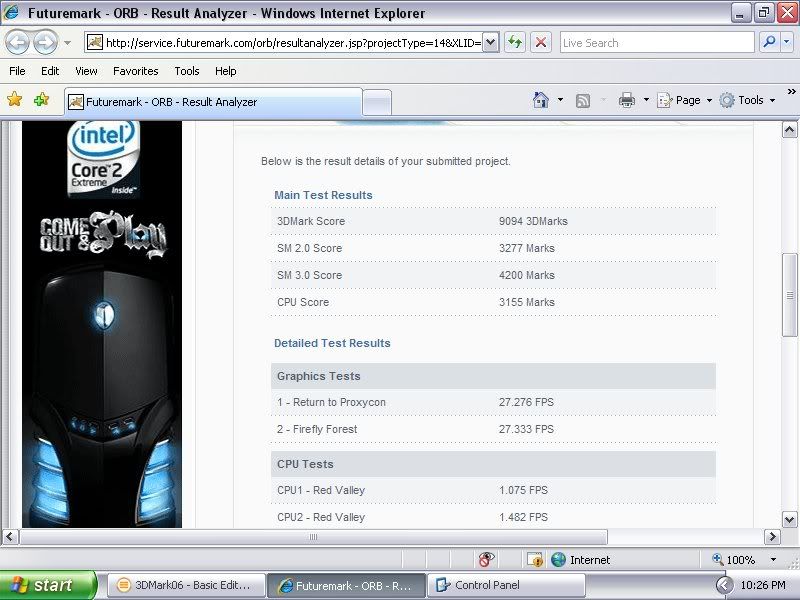Click the horizontal scrollbar right arrow
This screenshot has width=800, height=600.
pos(772,537)
